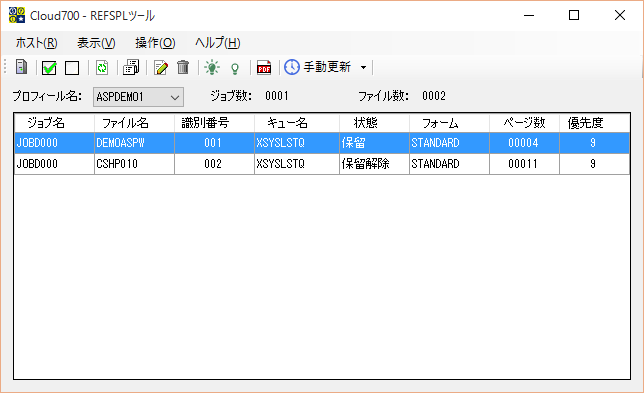Viewport: 644px width, 393px height.
Task: Click the 優先度 column header
Action: click(x=594, y=123)
